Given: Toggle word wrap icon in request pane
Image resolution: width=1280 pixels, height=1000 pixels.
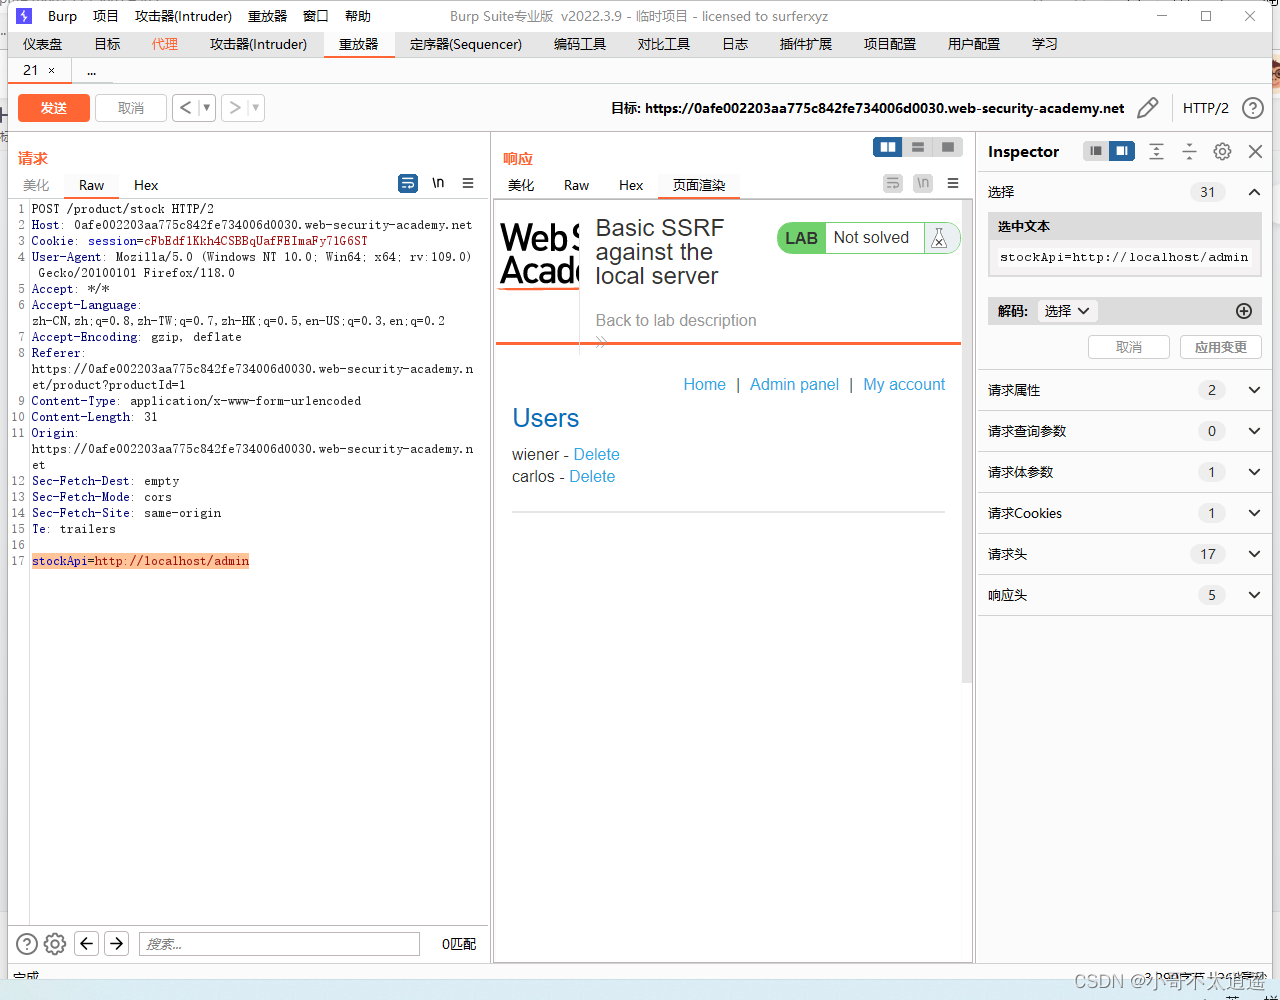Looking at the screenshot, I should (x=408, y=184).
